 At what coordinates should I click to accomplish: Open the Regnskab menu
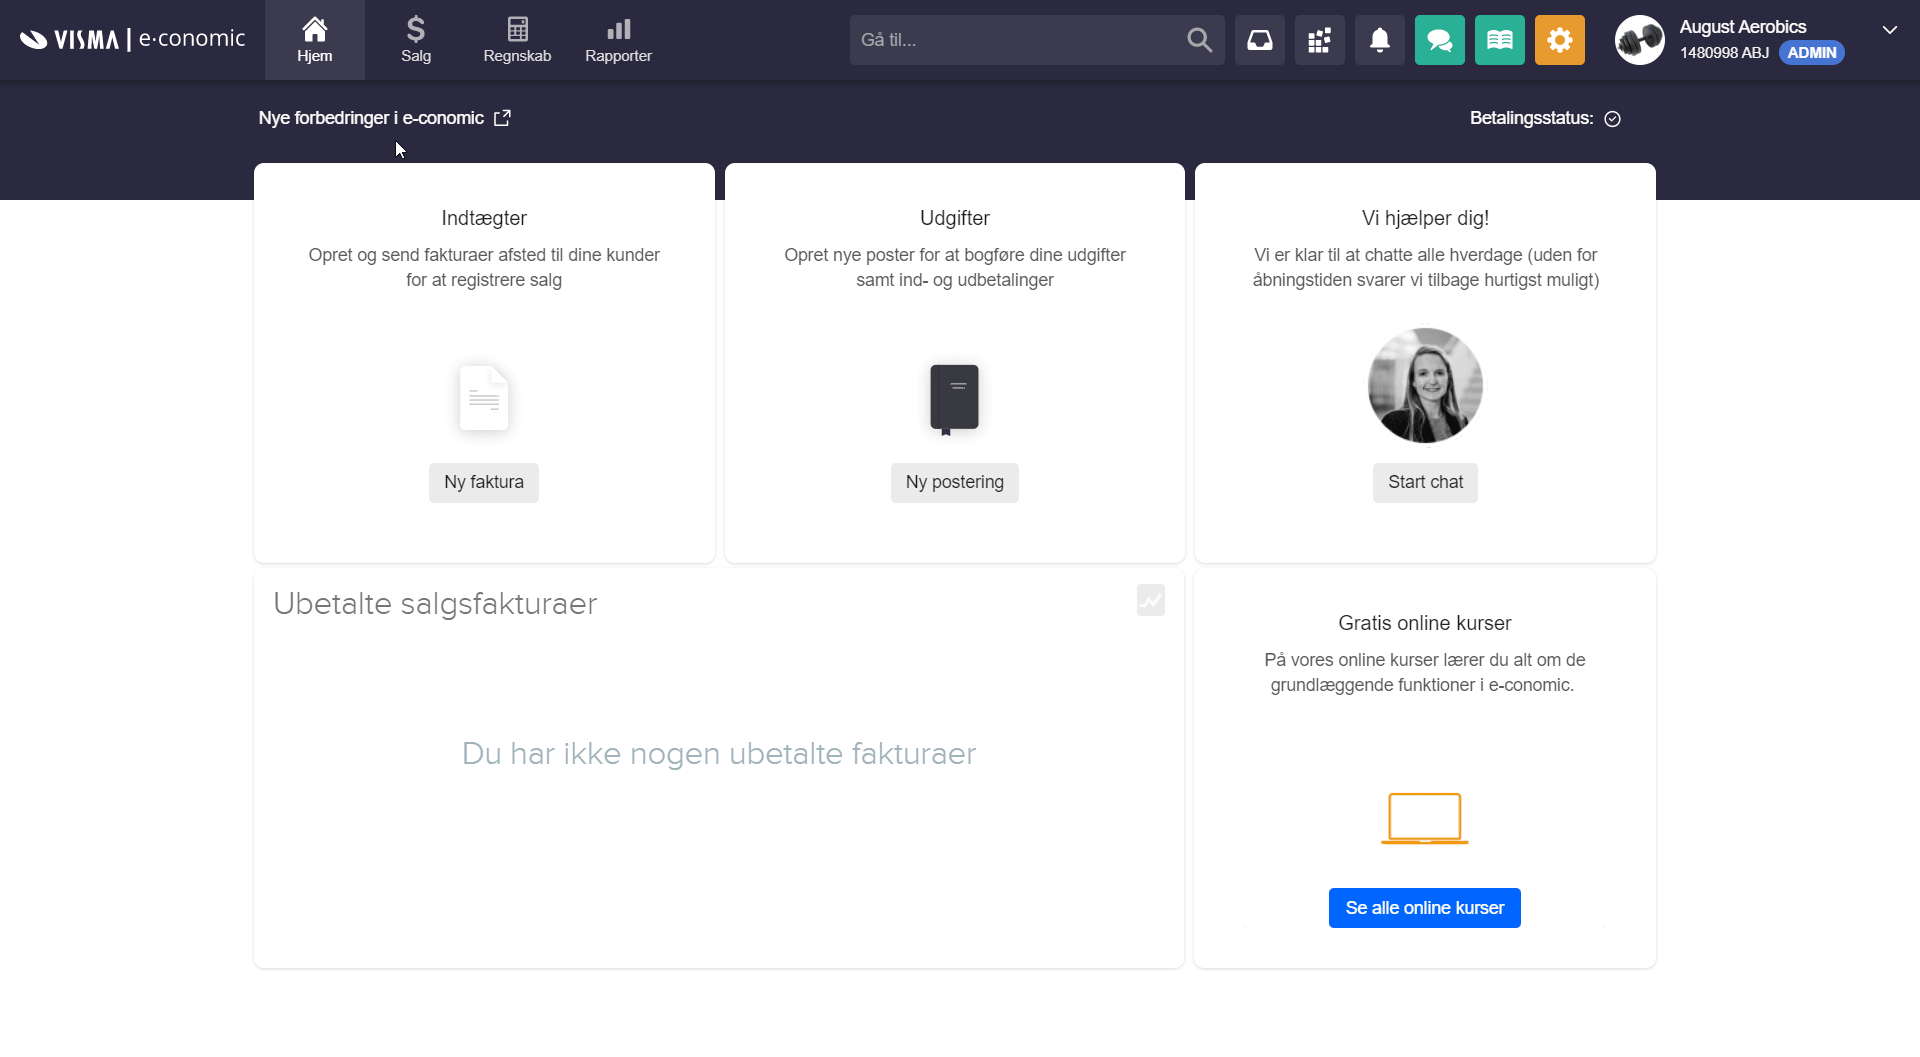point(517,40)
